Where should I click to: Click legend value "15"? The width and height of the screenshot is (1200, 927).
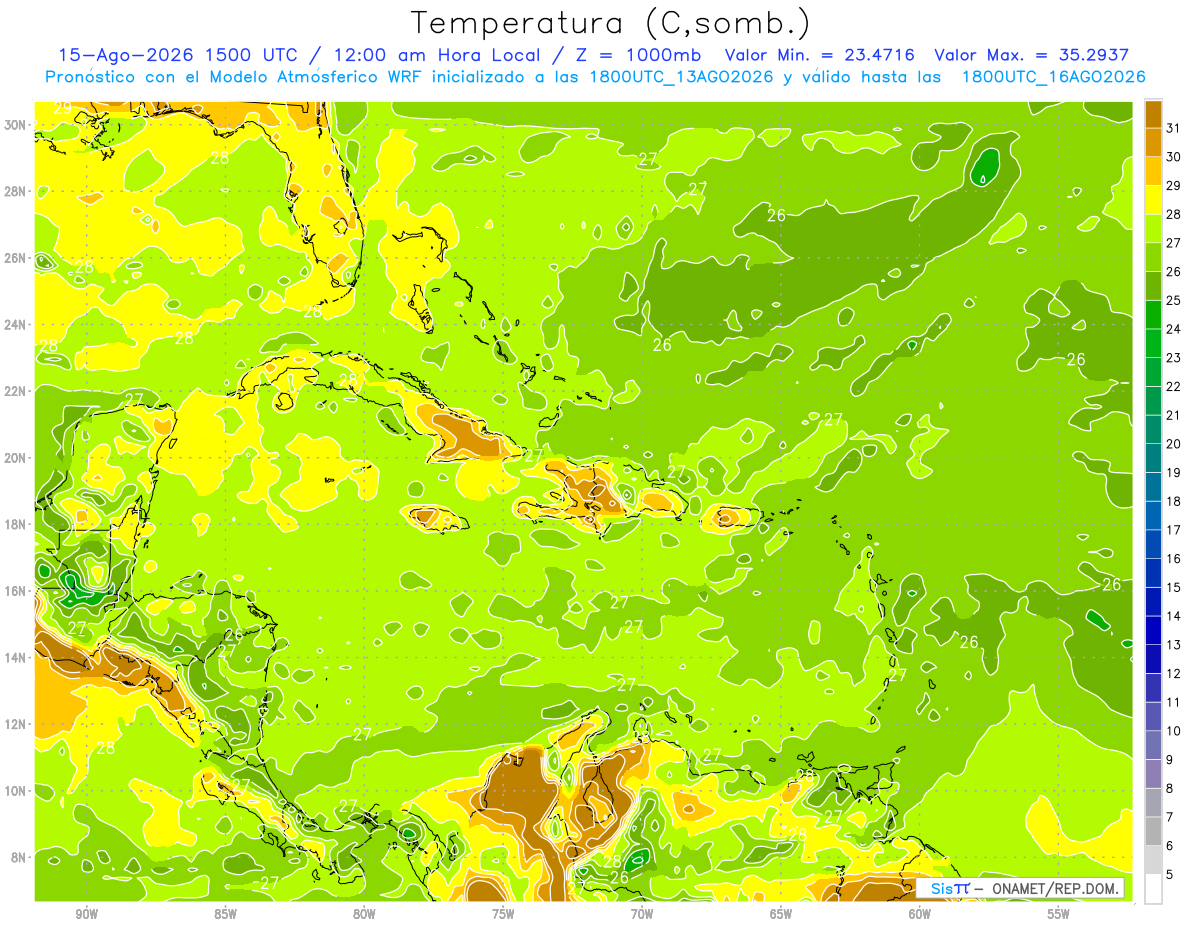(1173, 588)
